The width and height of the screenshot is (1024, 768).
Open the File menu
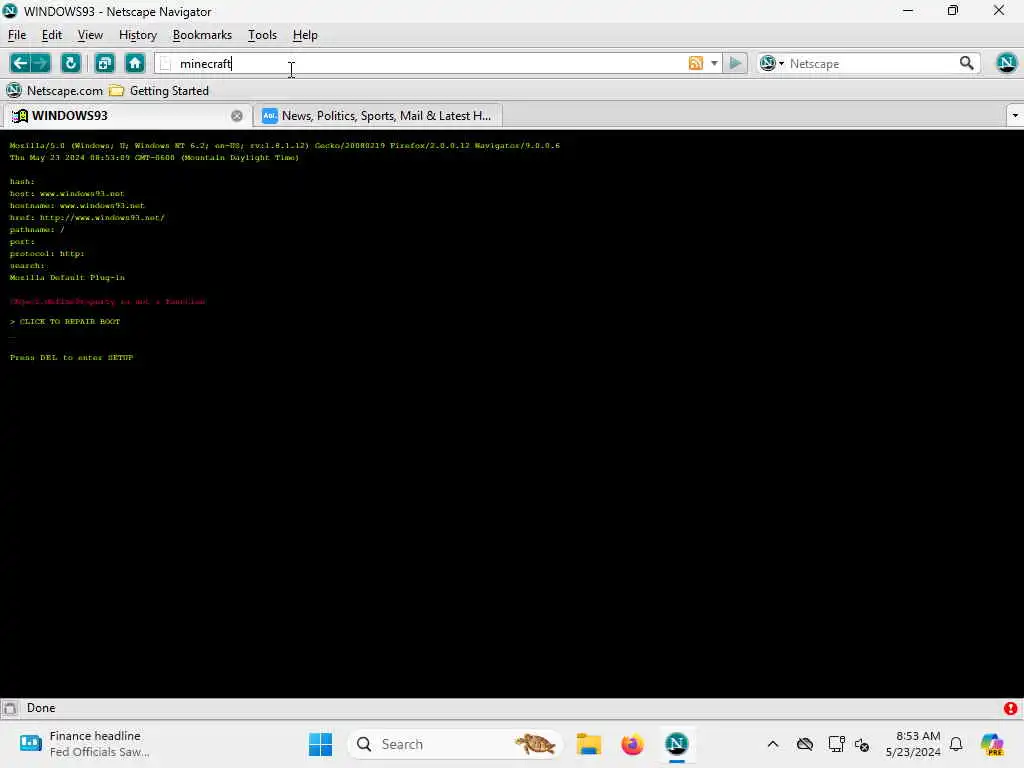[x=17, y=35]
